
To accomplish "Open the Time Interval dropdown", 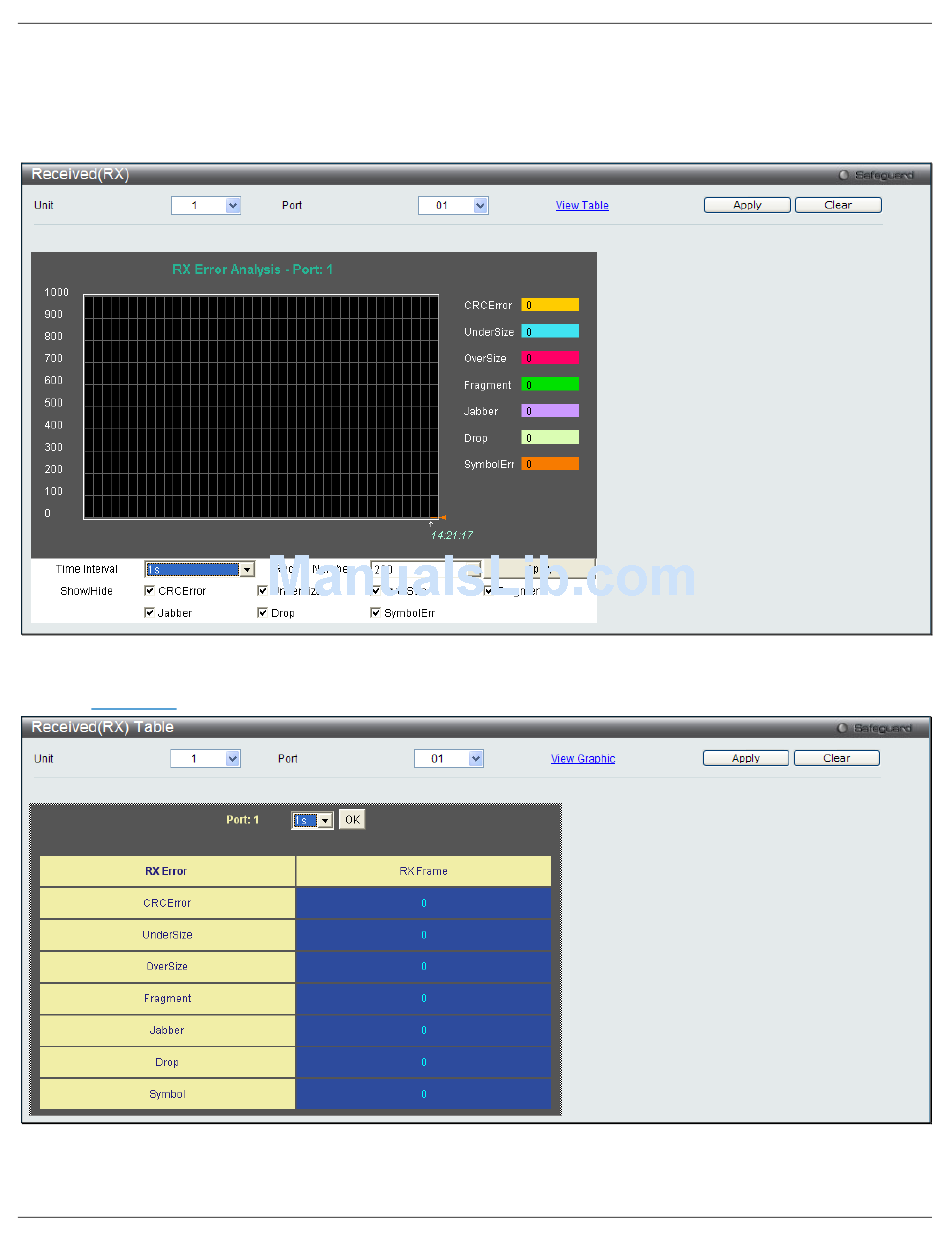I will click(199, 569).
